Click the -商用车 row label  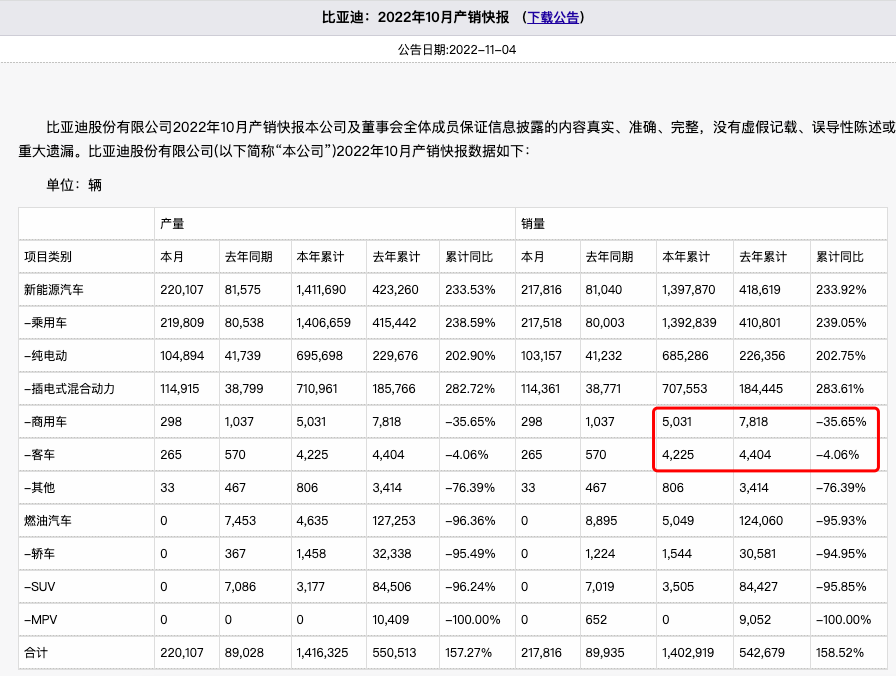click(x=46, y=422)
